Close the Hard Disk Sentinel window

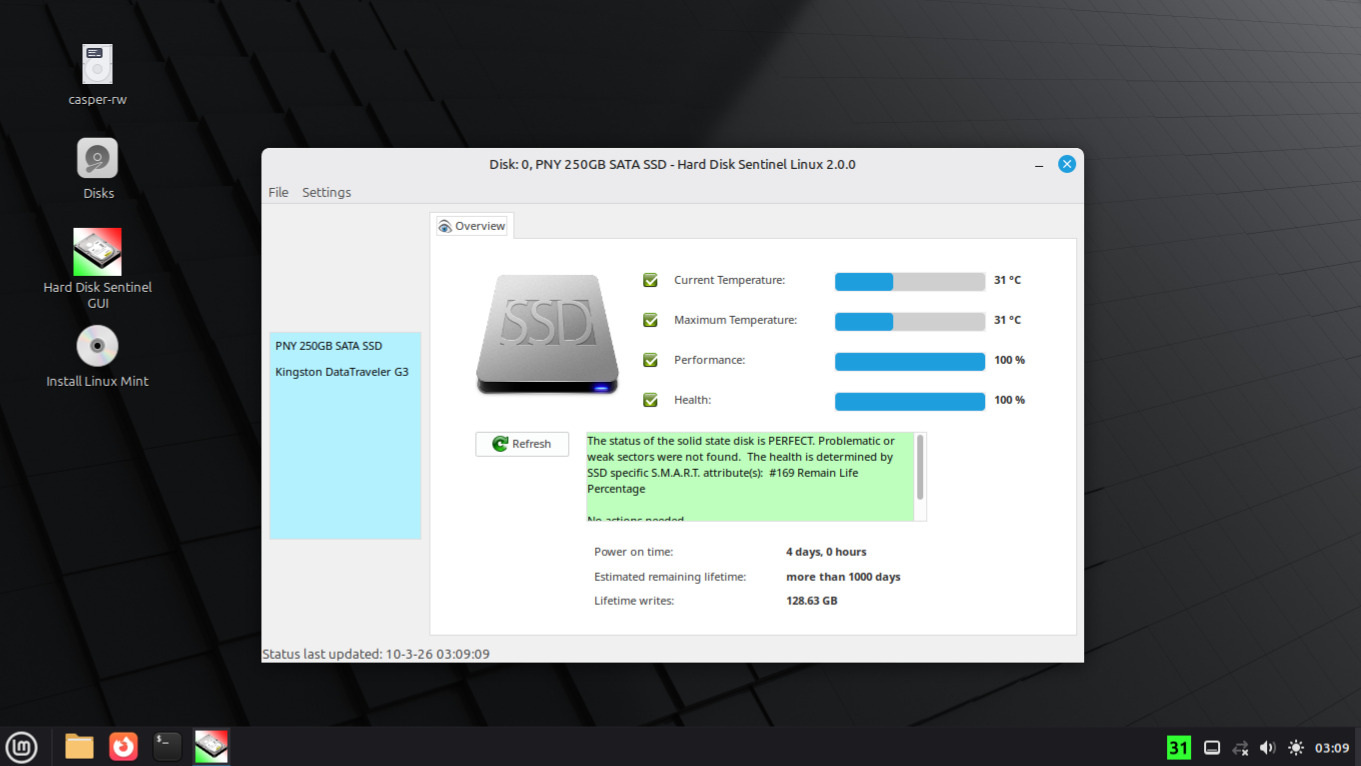[1067, 164]
